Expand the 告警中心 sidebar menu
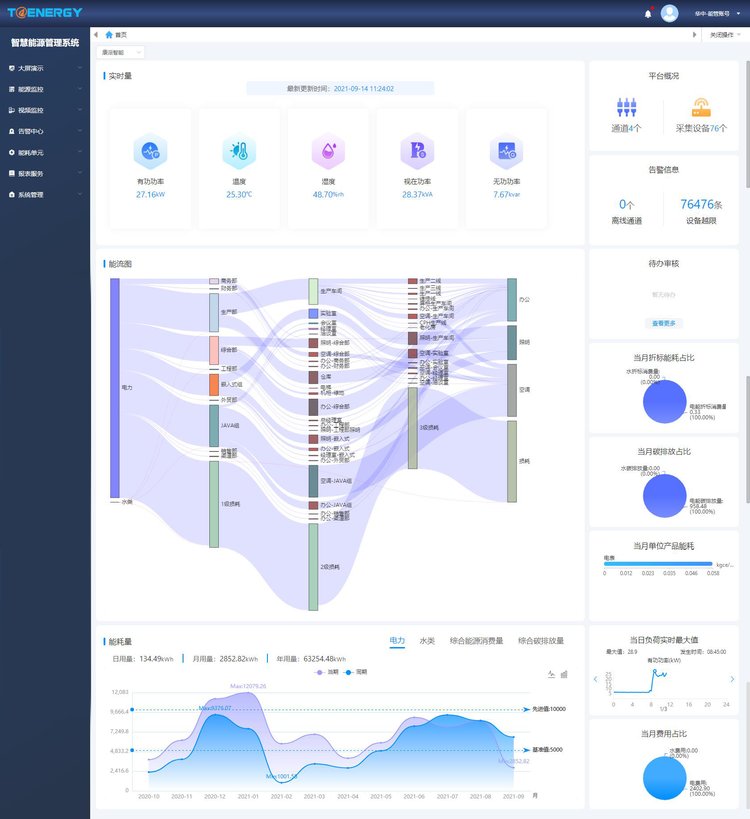This screenshot has height=819, width=750. (x=45, y=131)
